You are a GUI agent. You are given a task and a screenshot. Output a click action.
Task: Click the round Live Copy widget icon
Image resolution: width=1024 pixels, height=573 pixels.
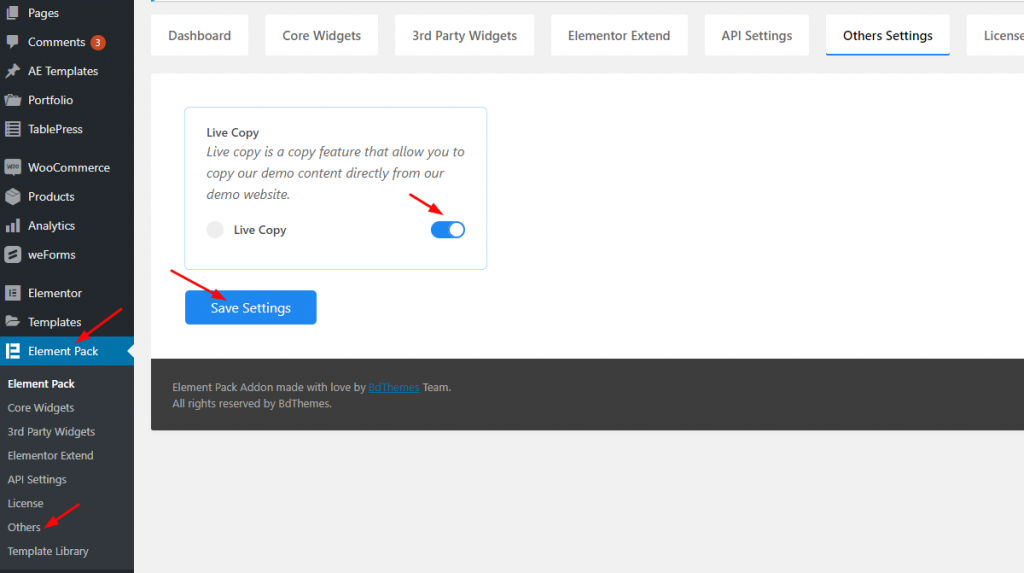215,229
